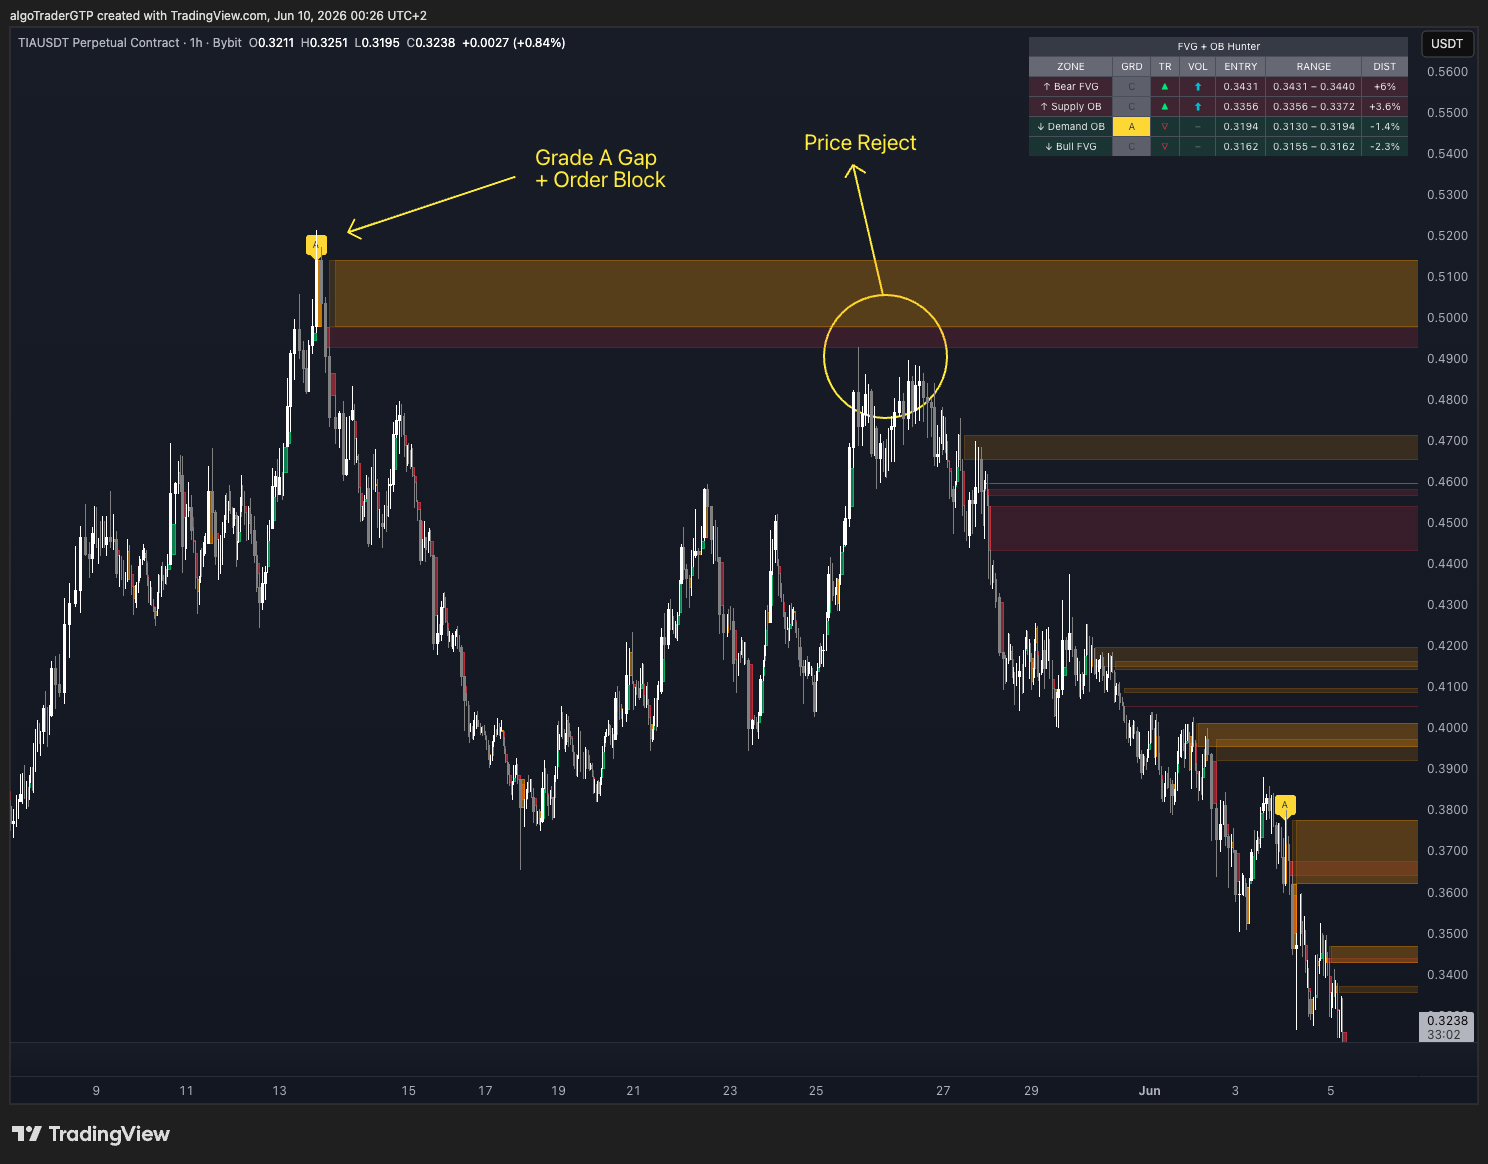Select the orange zone near the 0.47 level
The height and width of the screenshot is (1164, 1488).
pos(1190,447)
